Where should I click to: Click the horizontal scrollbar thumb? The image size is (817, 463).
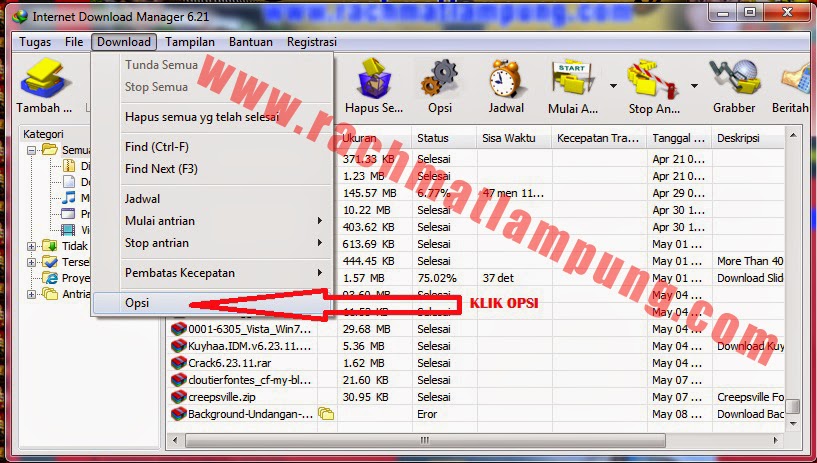click(425, 441)
